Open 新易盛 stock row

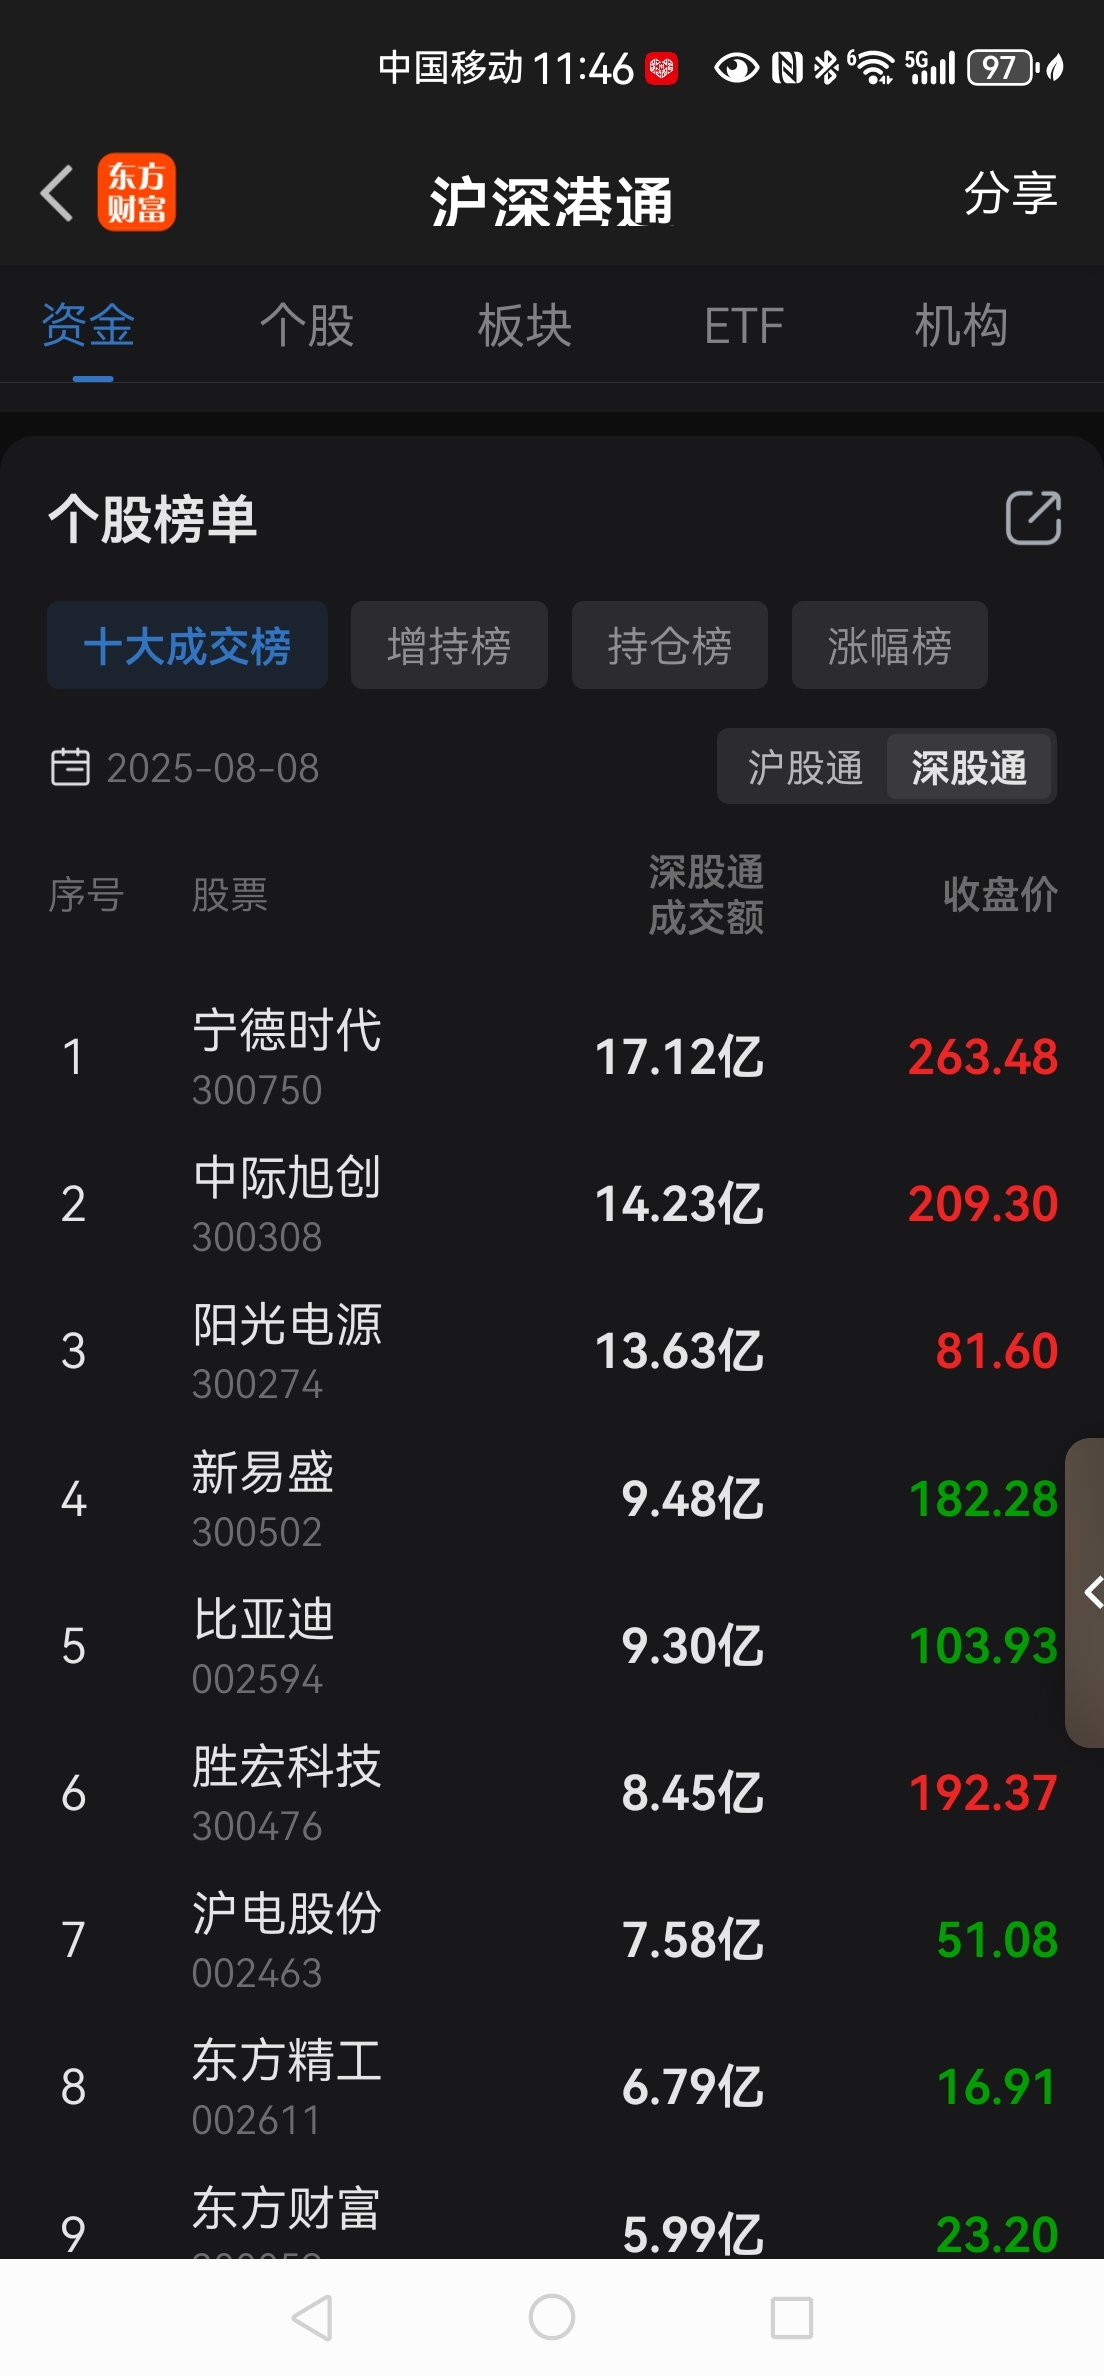[552, 1499]
